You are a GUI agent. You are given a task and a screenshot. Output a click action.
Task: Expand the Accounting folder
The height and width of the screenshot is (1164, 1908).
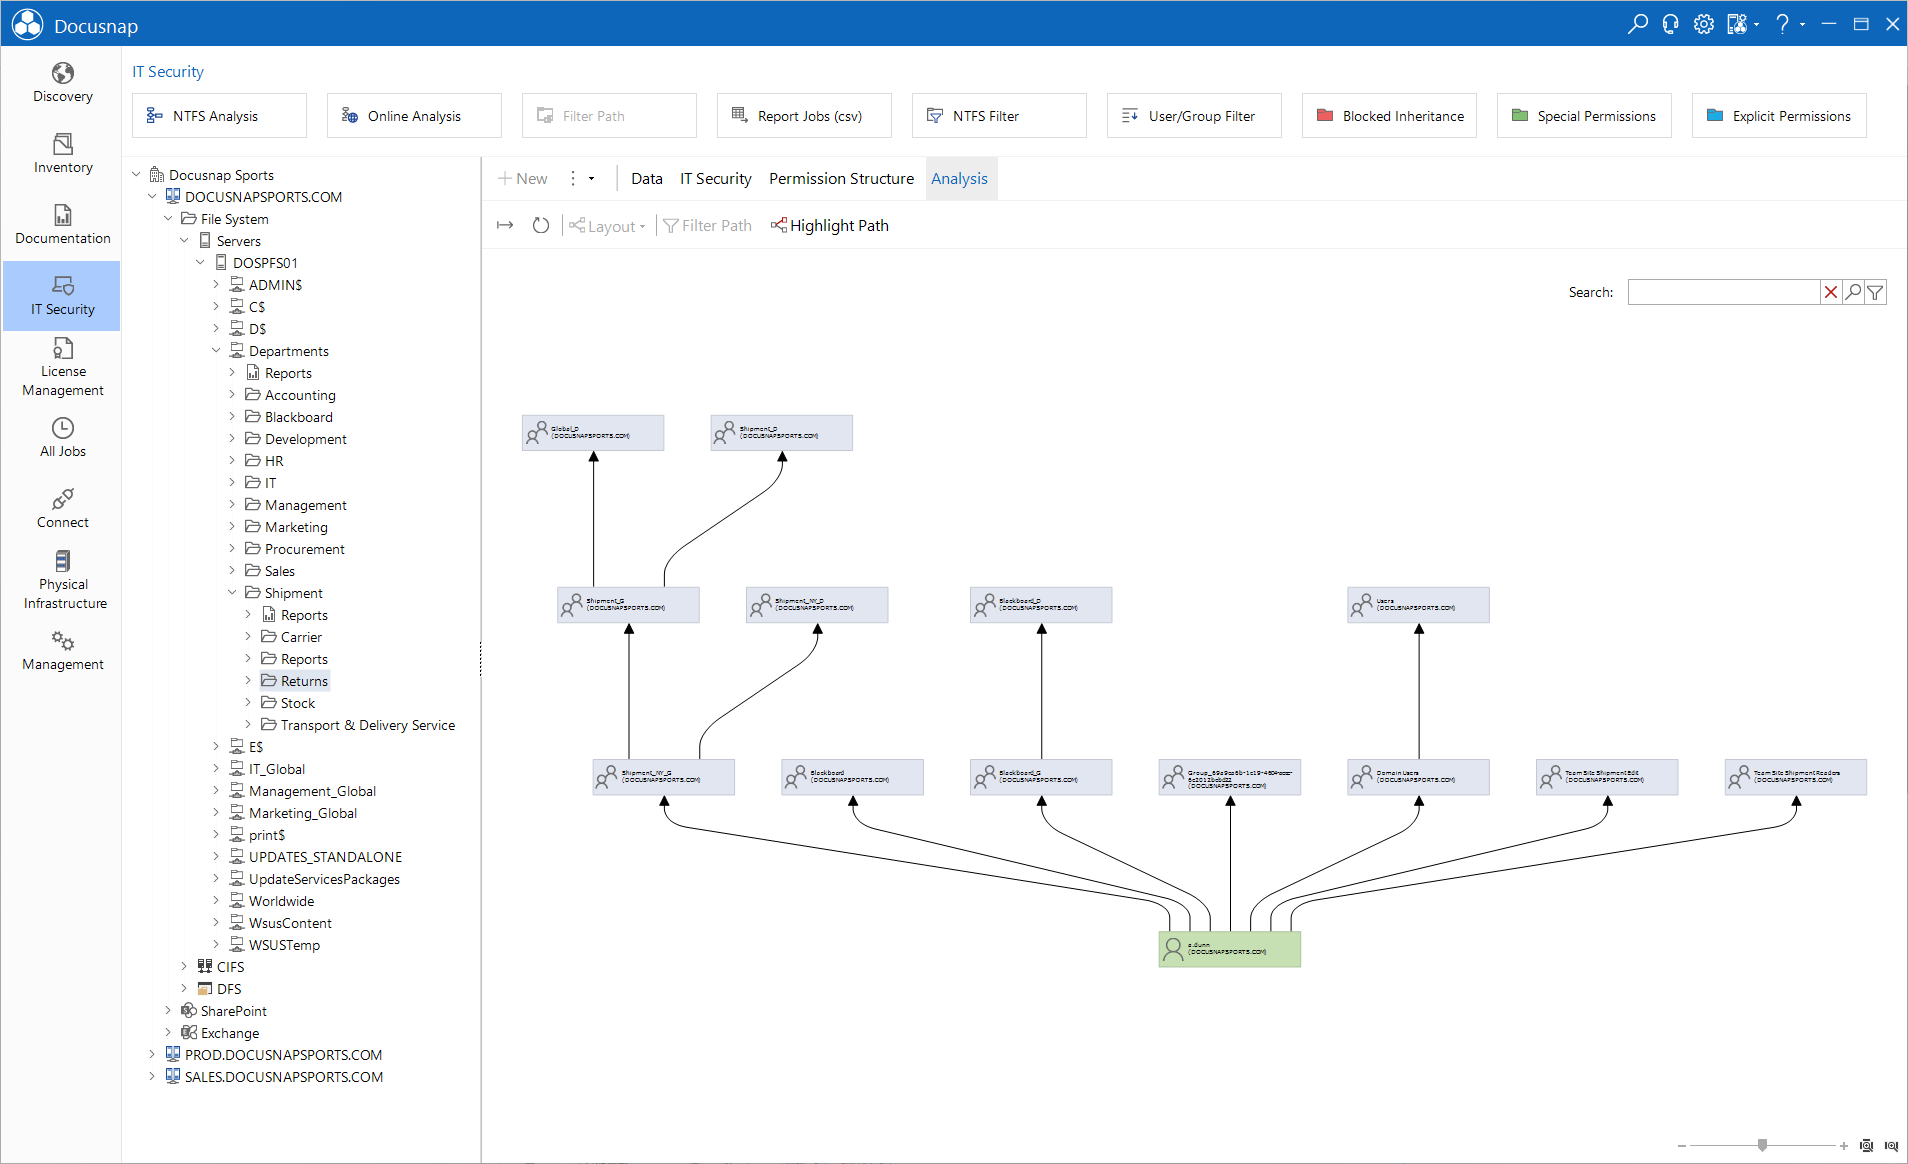point(232,394)
